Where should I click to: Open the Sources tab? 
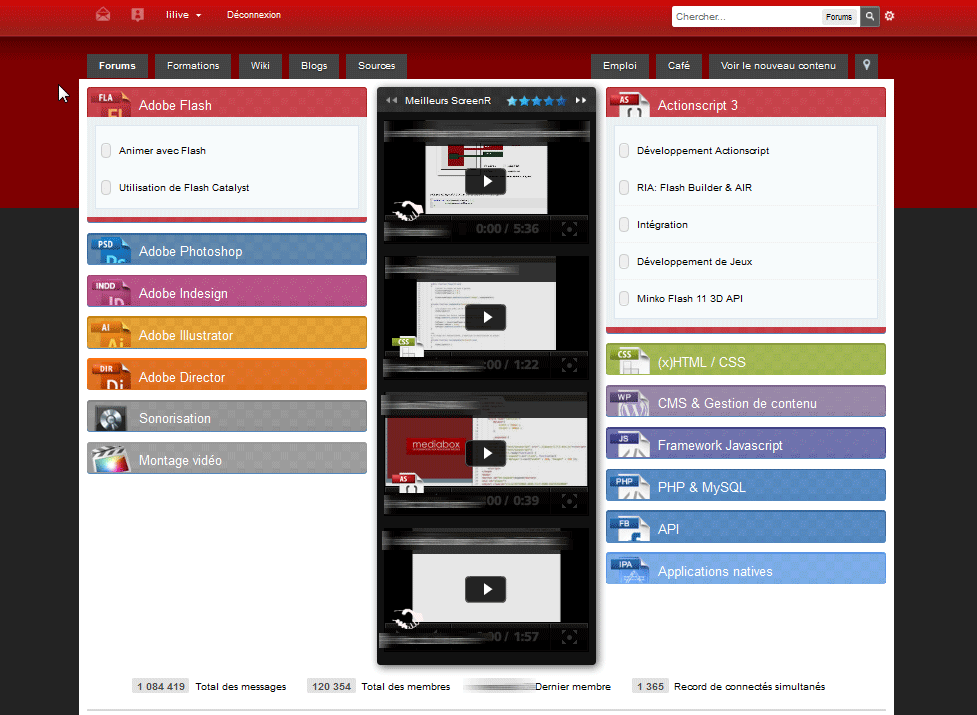click(x=377, y=66)
